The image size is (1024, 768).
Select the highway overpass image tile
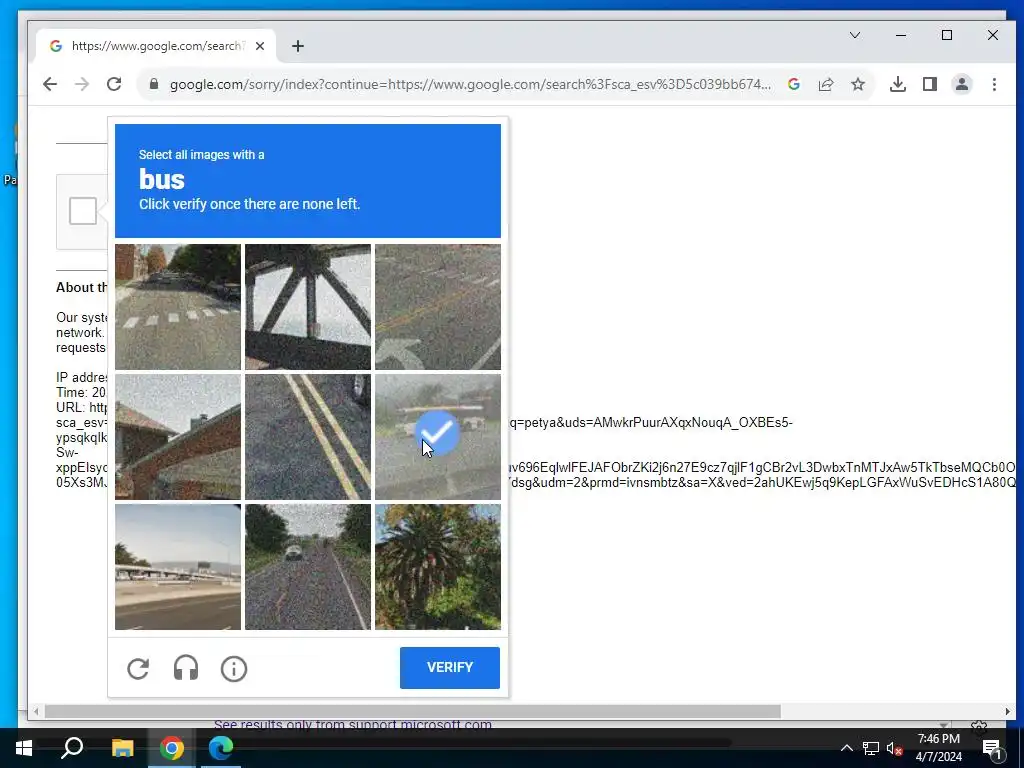pyautogui.click(x=178, y=567)
